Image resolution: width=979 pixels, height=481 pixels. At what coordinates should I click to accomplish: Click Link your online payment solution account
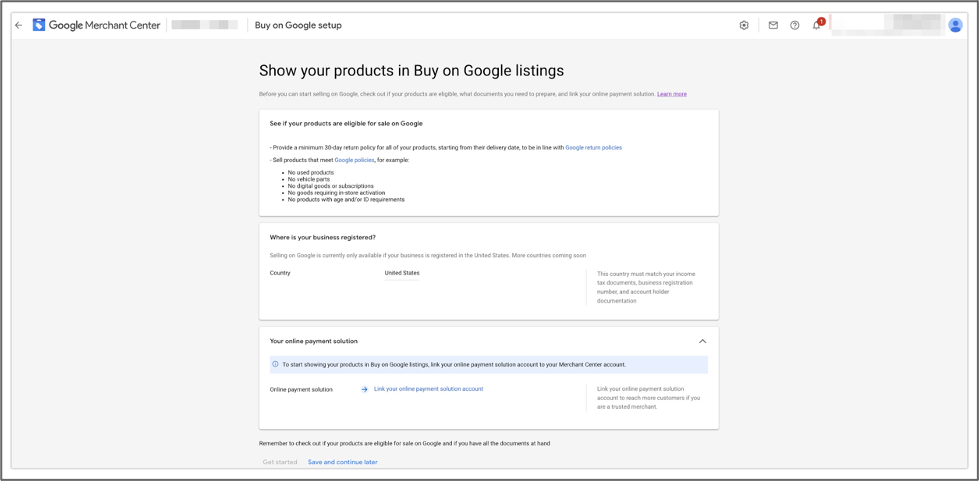point(428,389)
